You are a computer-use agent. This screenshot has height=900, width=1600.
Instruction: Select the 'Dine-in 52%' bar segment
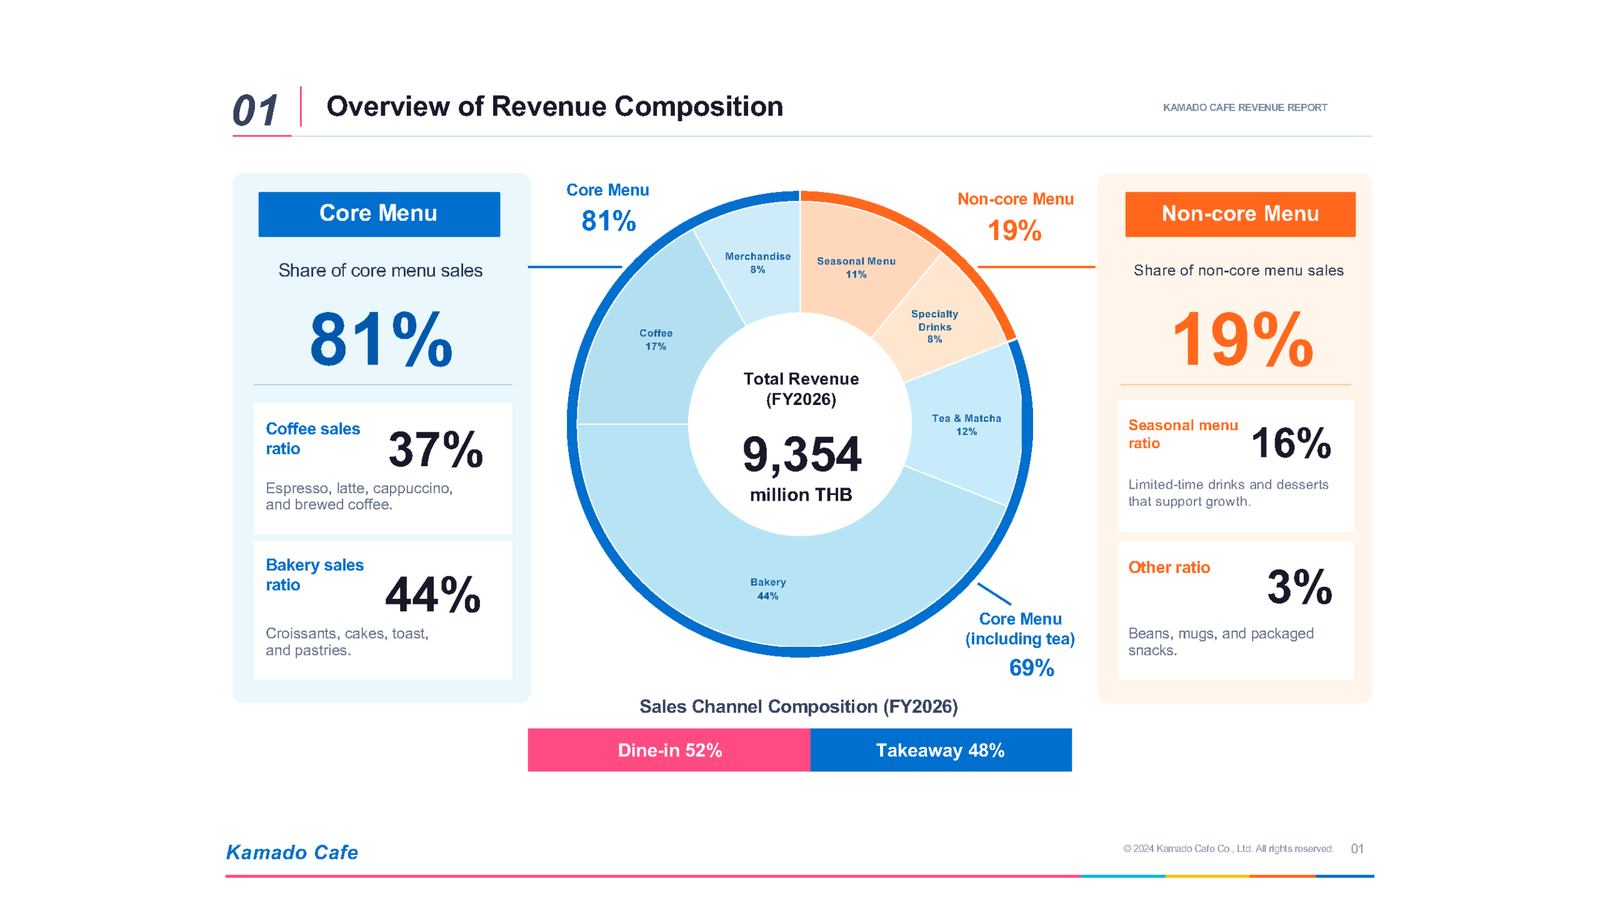pos(669,750)
